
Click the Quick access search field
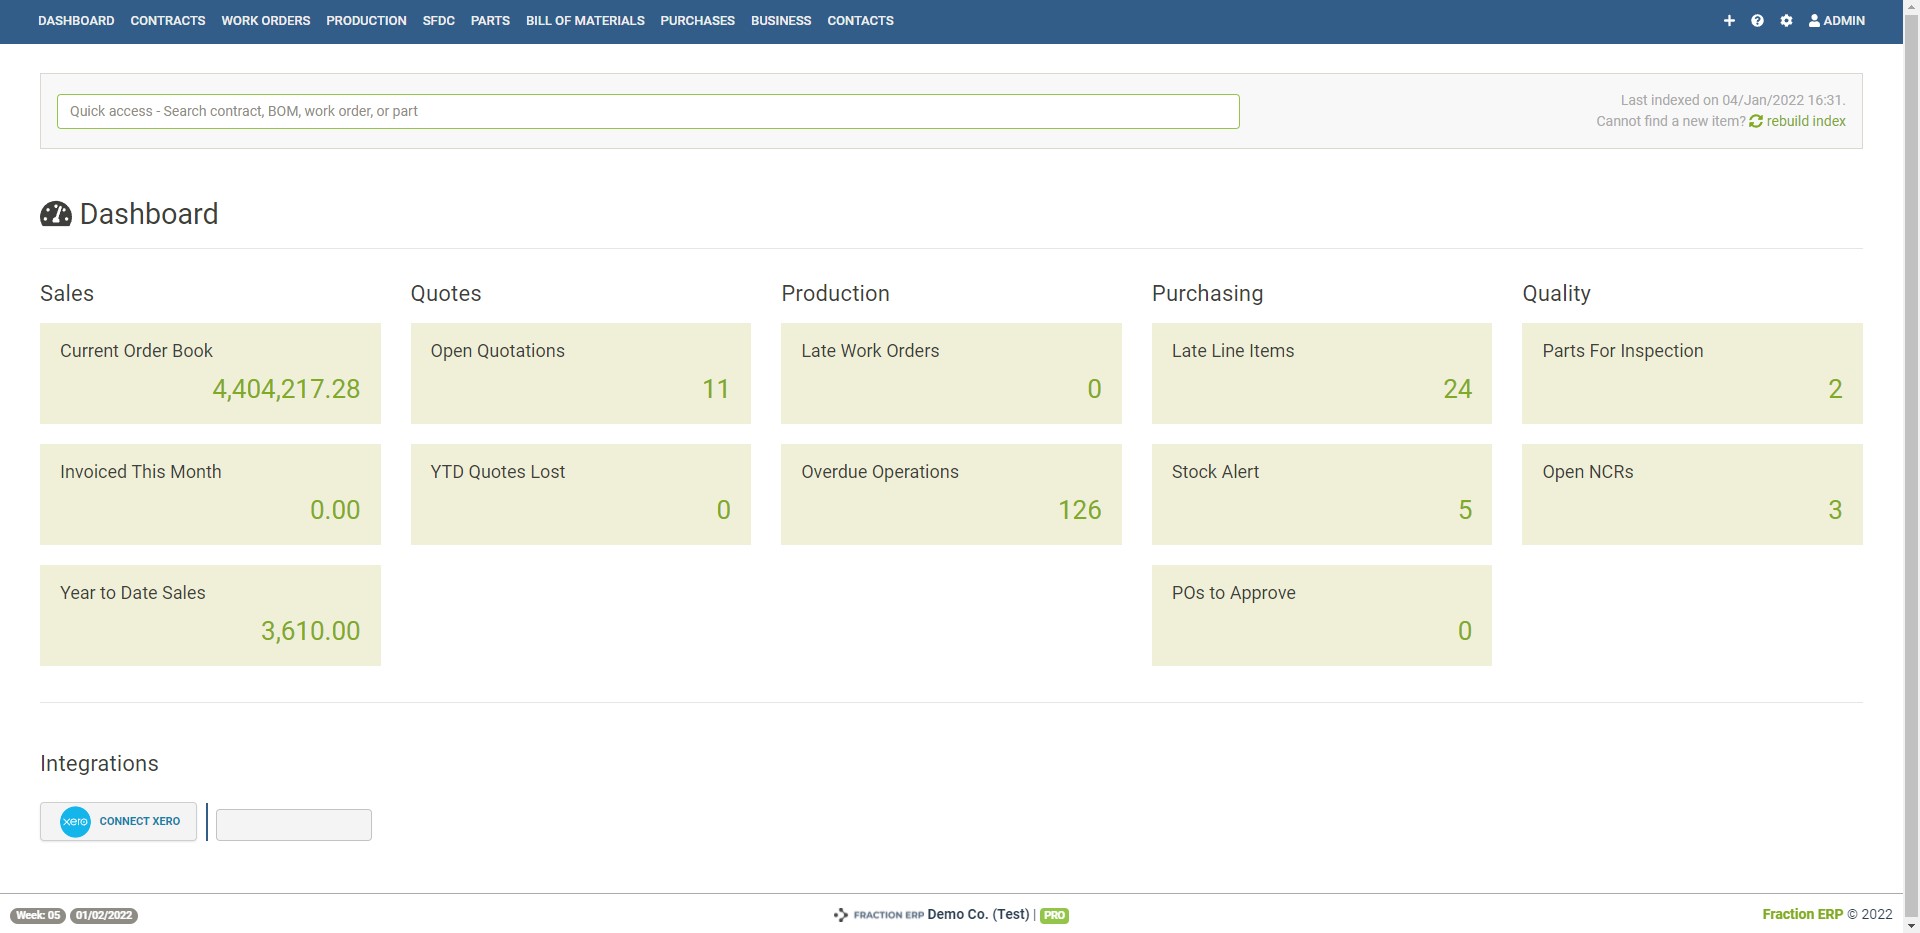pyautogui.click(x=649, y=111)
